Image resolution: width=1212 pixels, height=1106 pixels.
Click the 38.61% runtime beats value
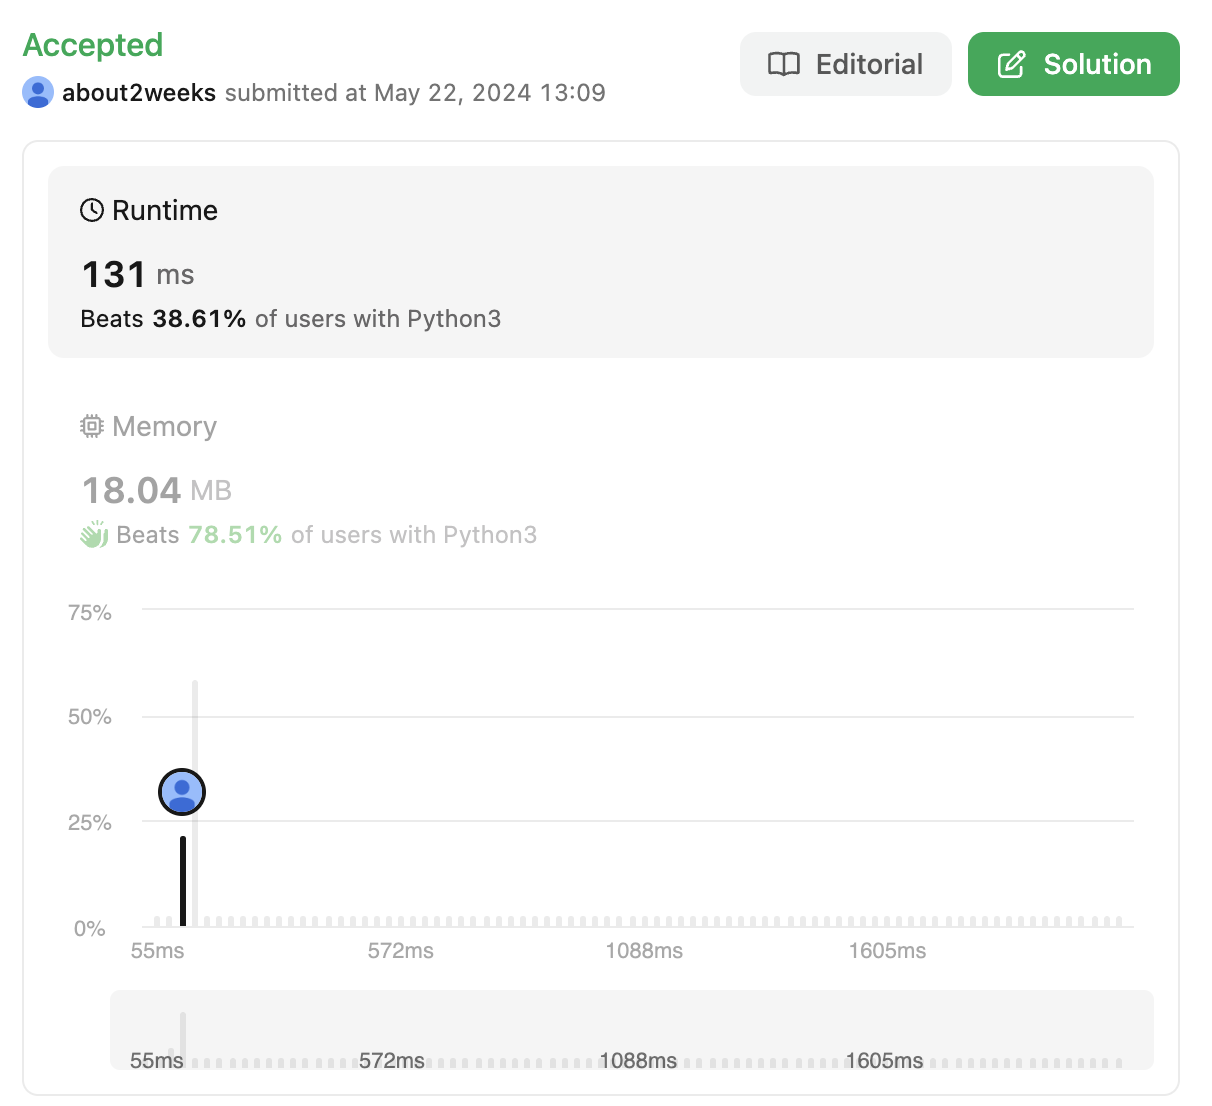click(199, 319)
